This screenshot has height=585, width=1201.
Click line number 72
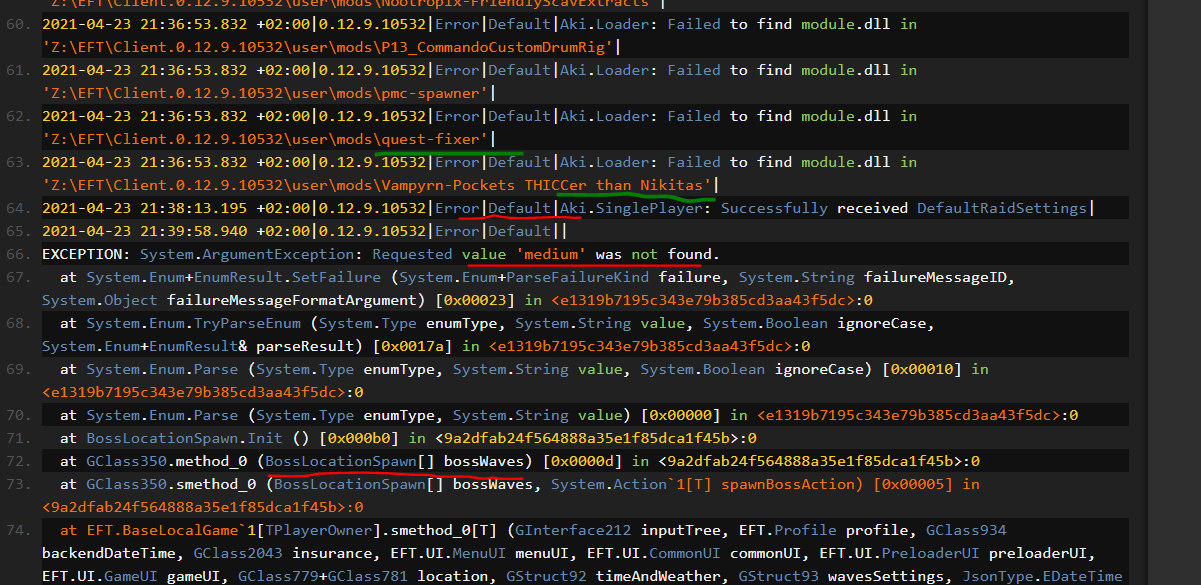coord(16,461)
